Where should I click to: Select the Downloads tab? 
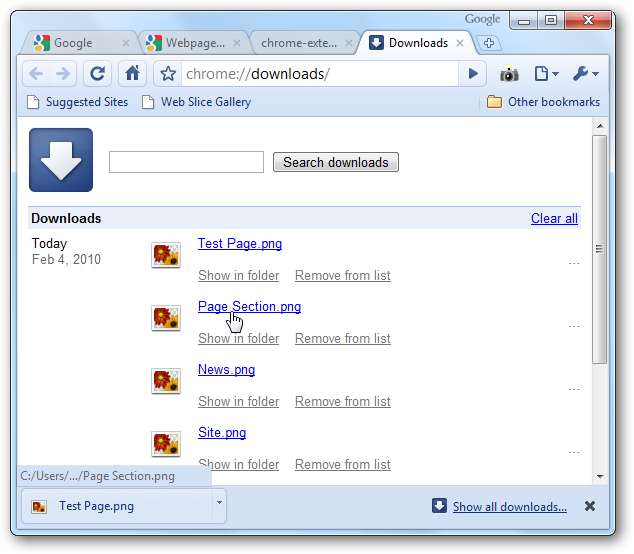point(416,42)
